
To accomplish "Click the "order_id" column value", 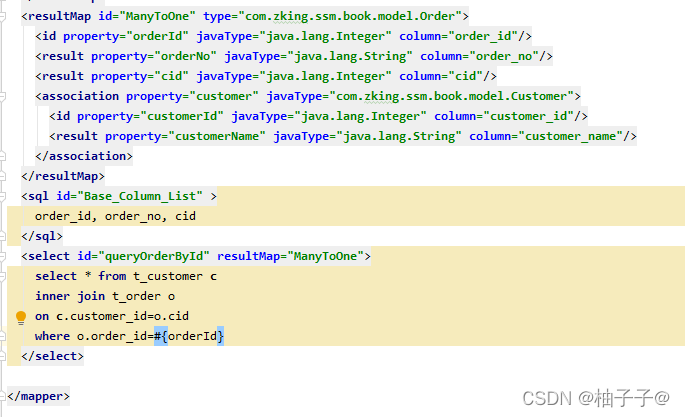I will click(x=483, y=36).
